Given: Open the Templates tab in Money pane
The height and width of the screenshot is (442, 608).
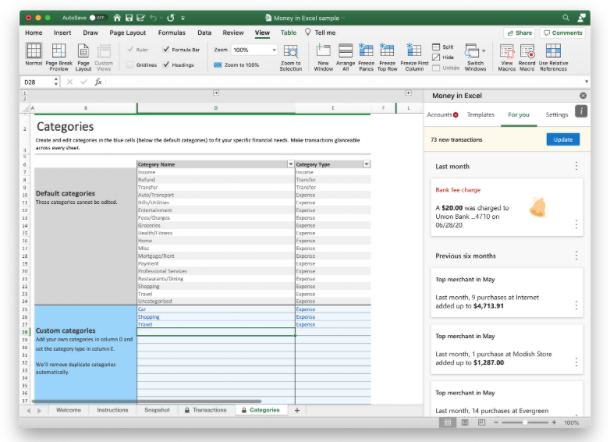Looking at the screenshot, I should tap(480, 115).
